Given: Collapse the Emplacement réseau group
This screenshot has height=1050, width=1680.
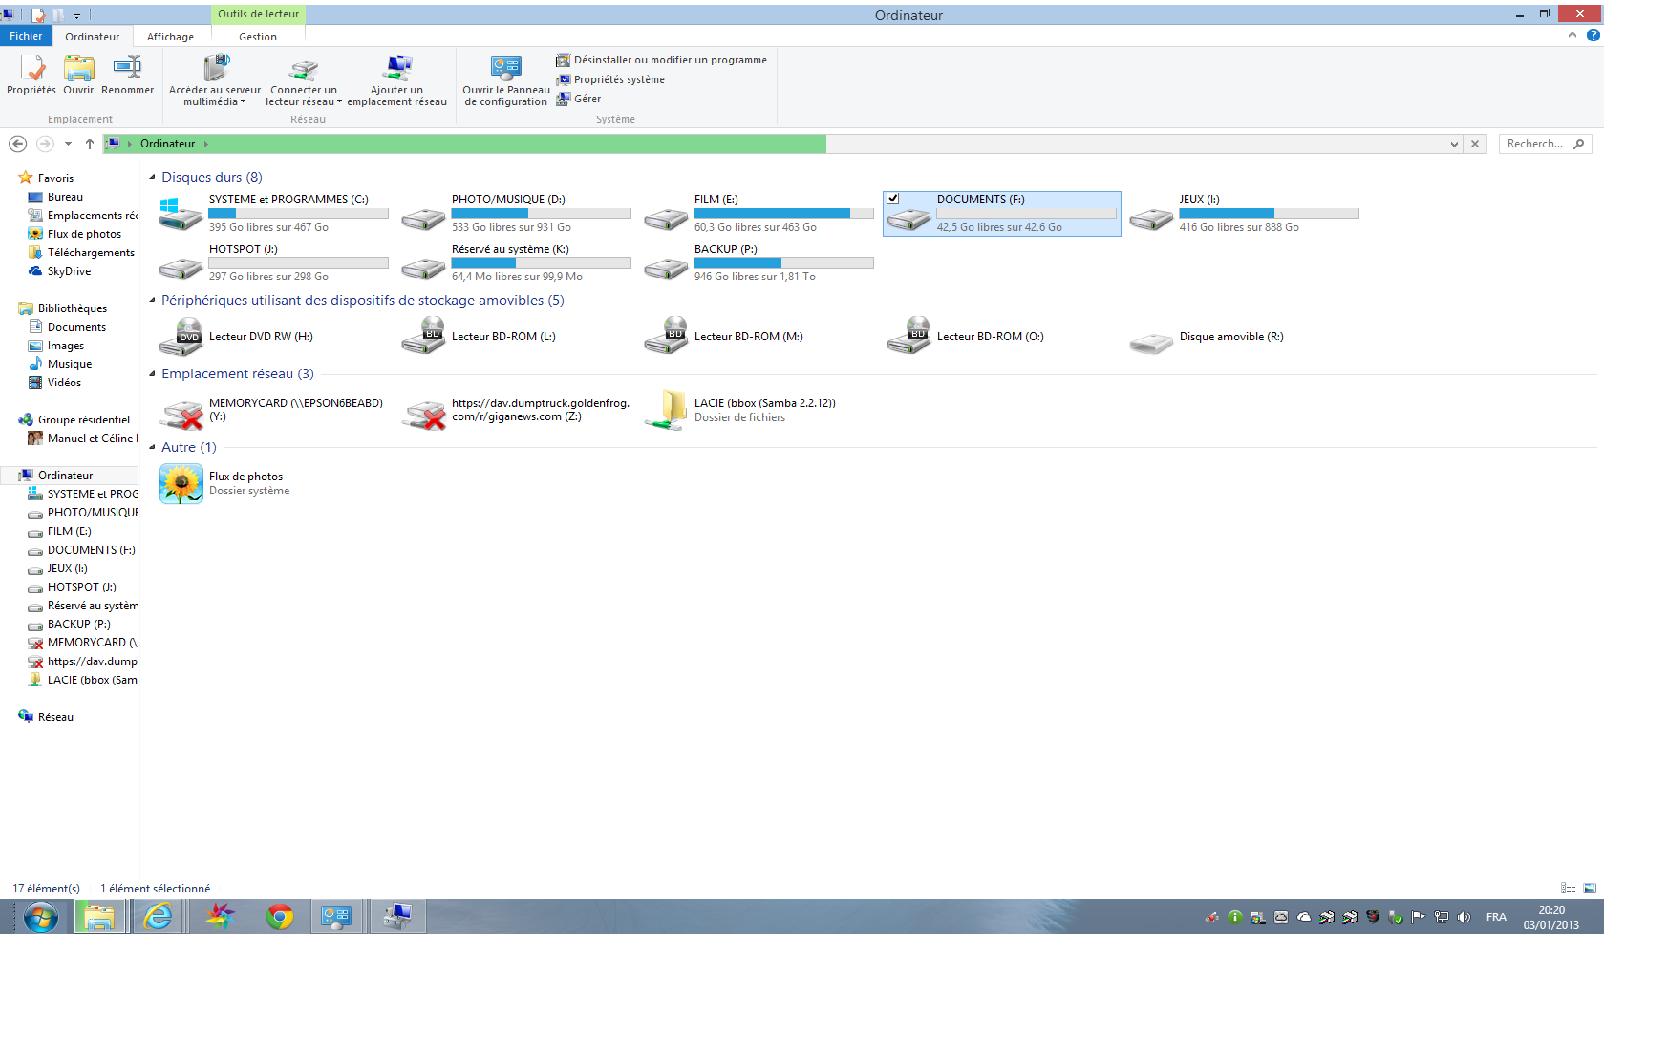Looking at the screenshot, I should click(x=153, y=374).
